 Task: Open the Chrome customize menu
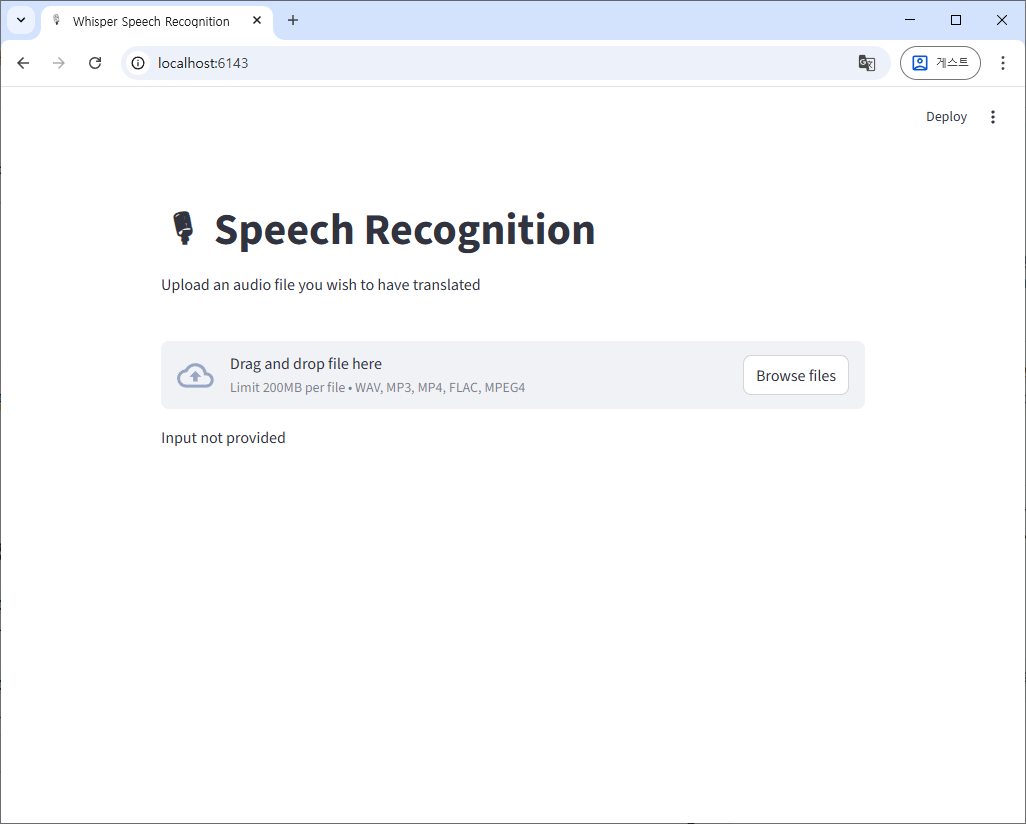click(x=1002, y=63)
